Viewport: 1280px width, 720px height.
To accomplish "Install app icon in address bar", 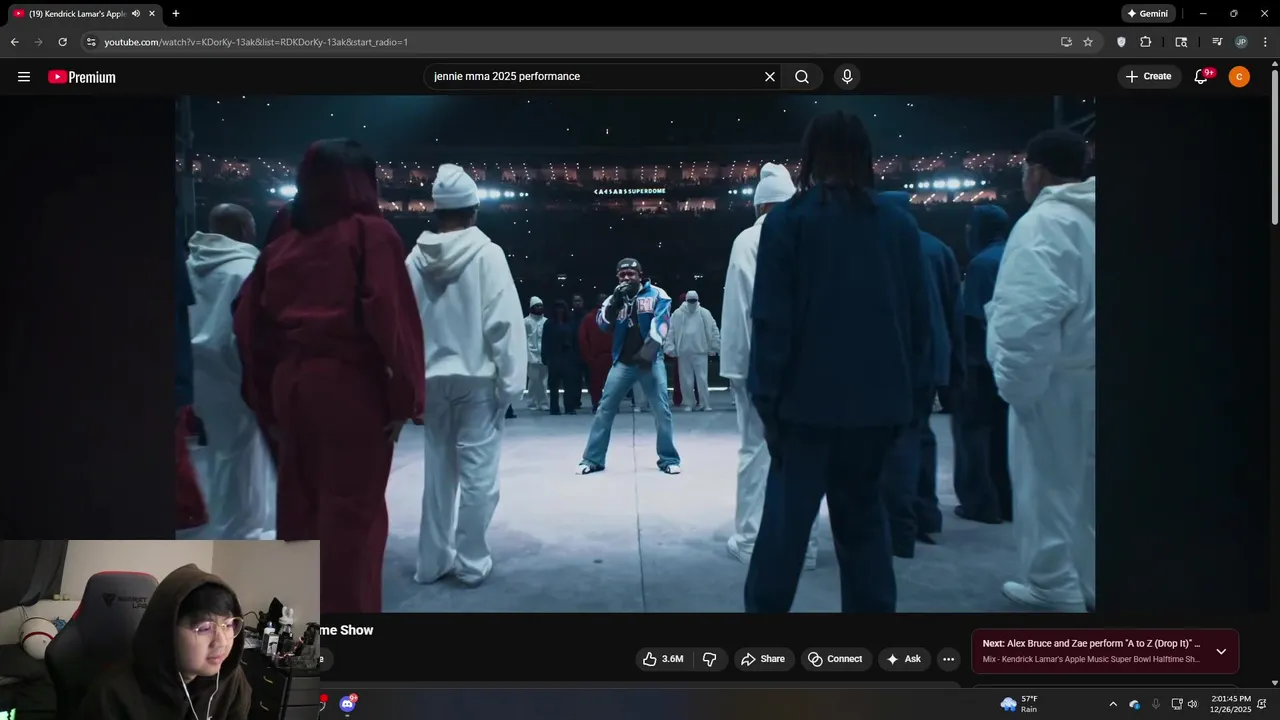I will point(1066,42).
